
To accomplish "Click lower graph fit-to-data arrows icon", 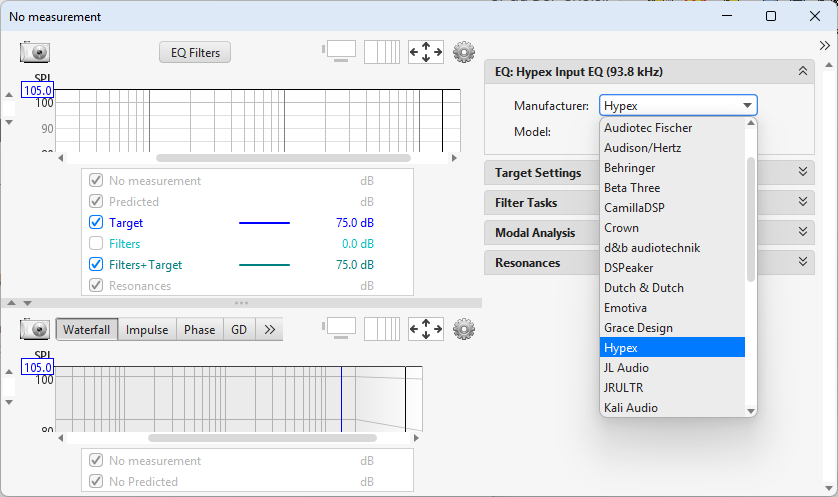I will 426,329.
